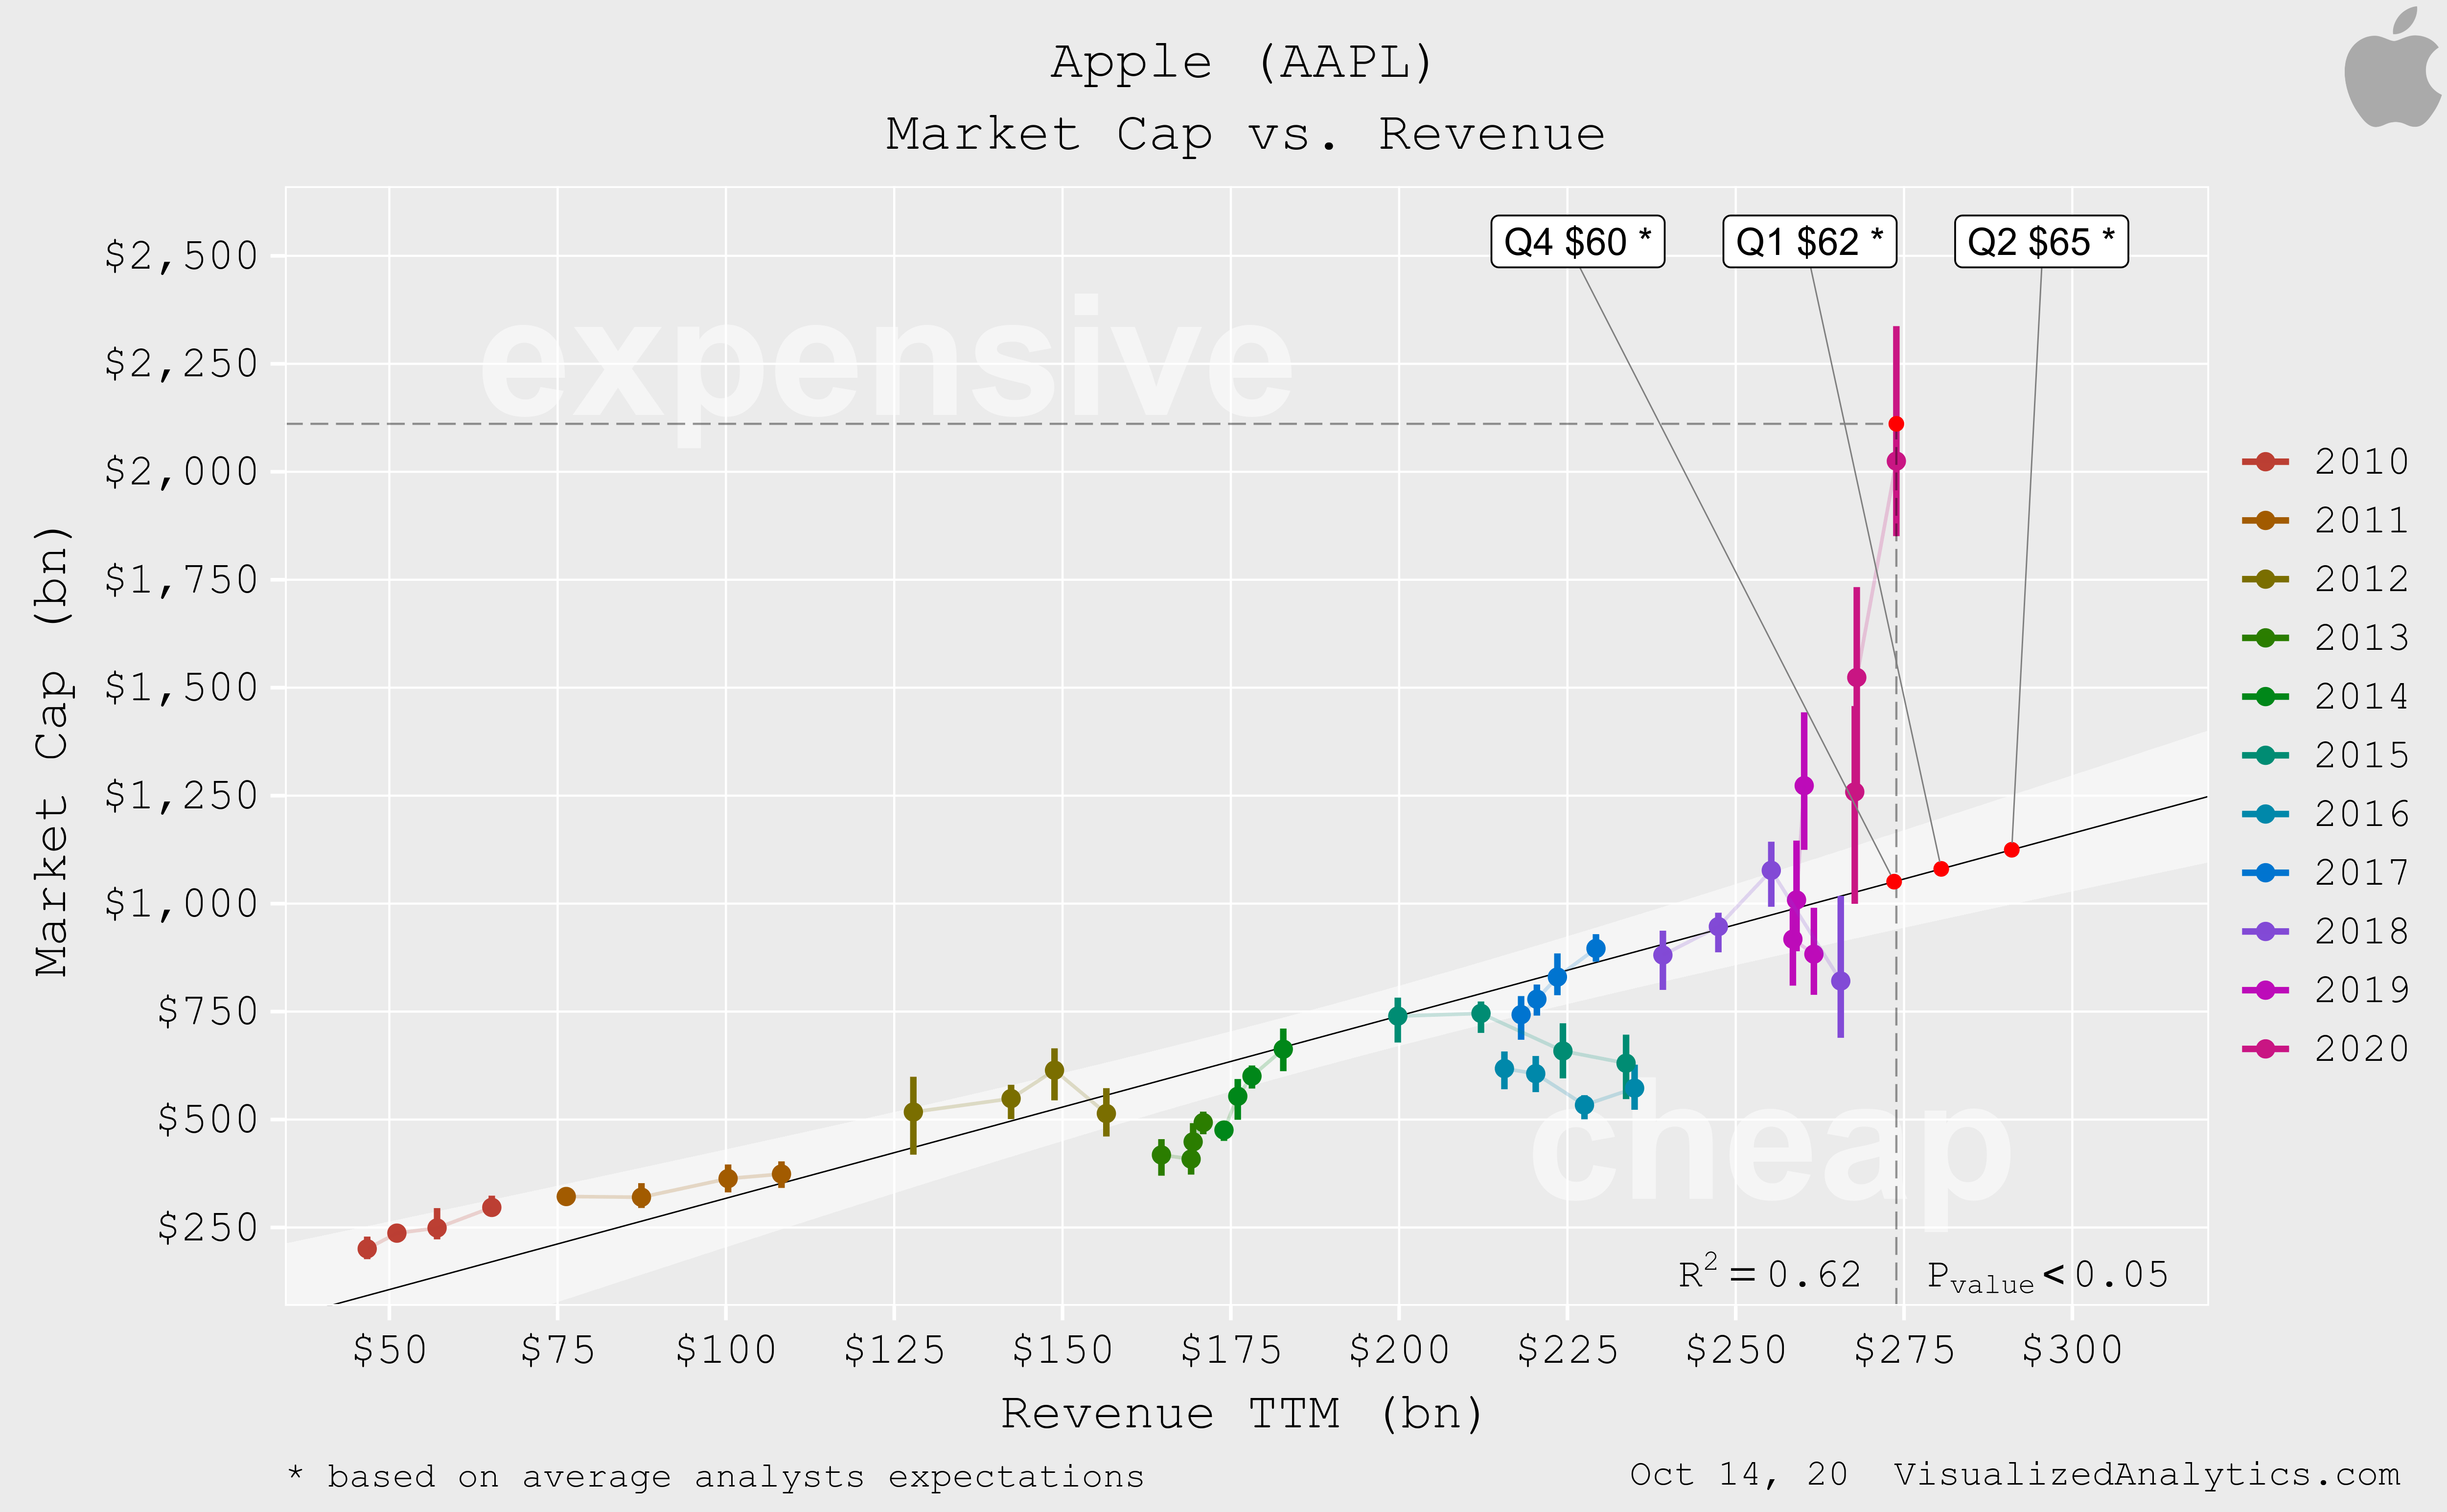Click the $1,500 market cap tick label
Viewport: 2447px width, 1512px height.
[x=181, y=688]
